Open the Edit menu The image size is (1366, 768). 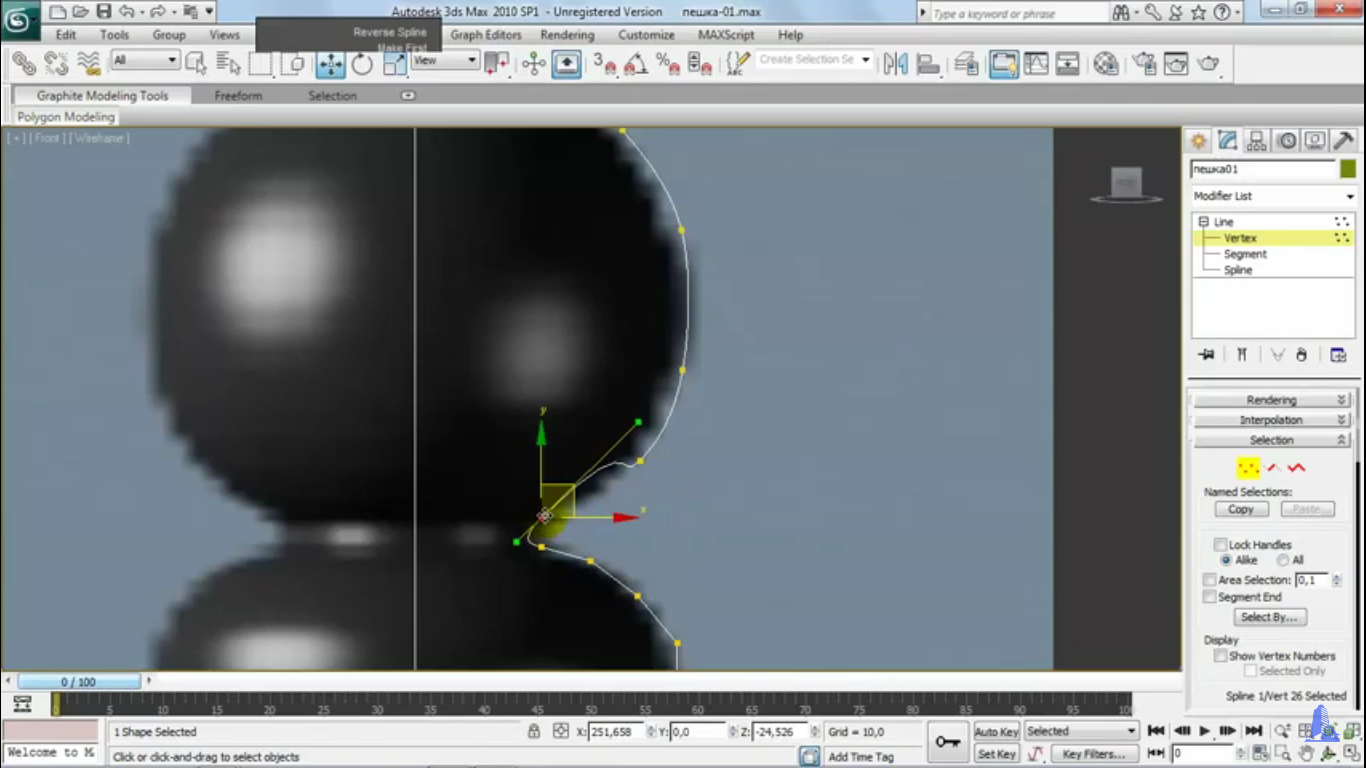pyautogui.click(x=66, y=35)
